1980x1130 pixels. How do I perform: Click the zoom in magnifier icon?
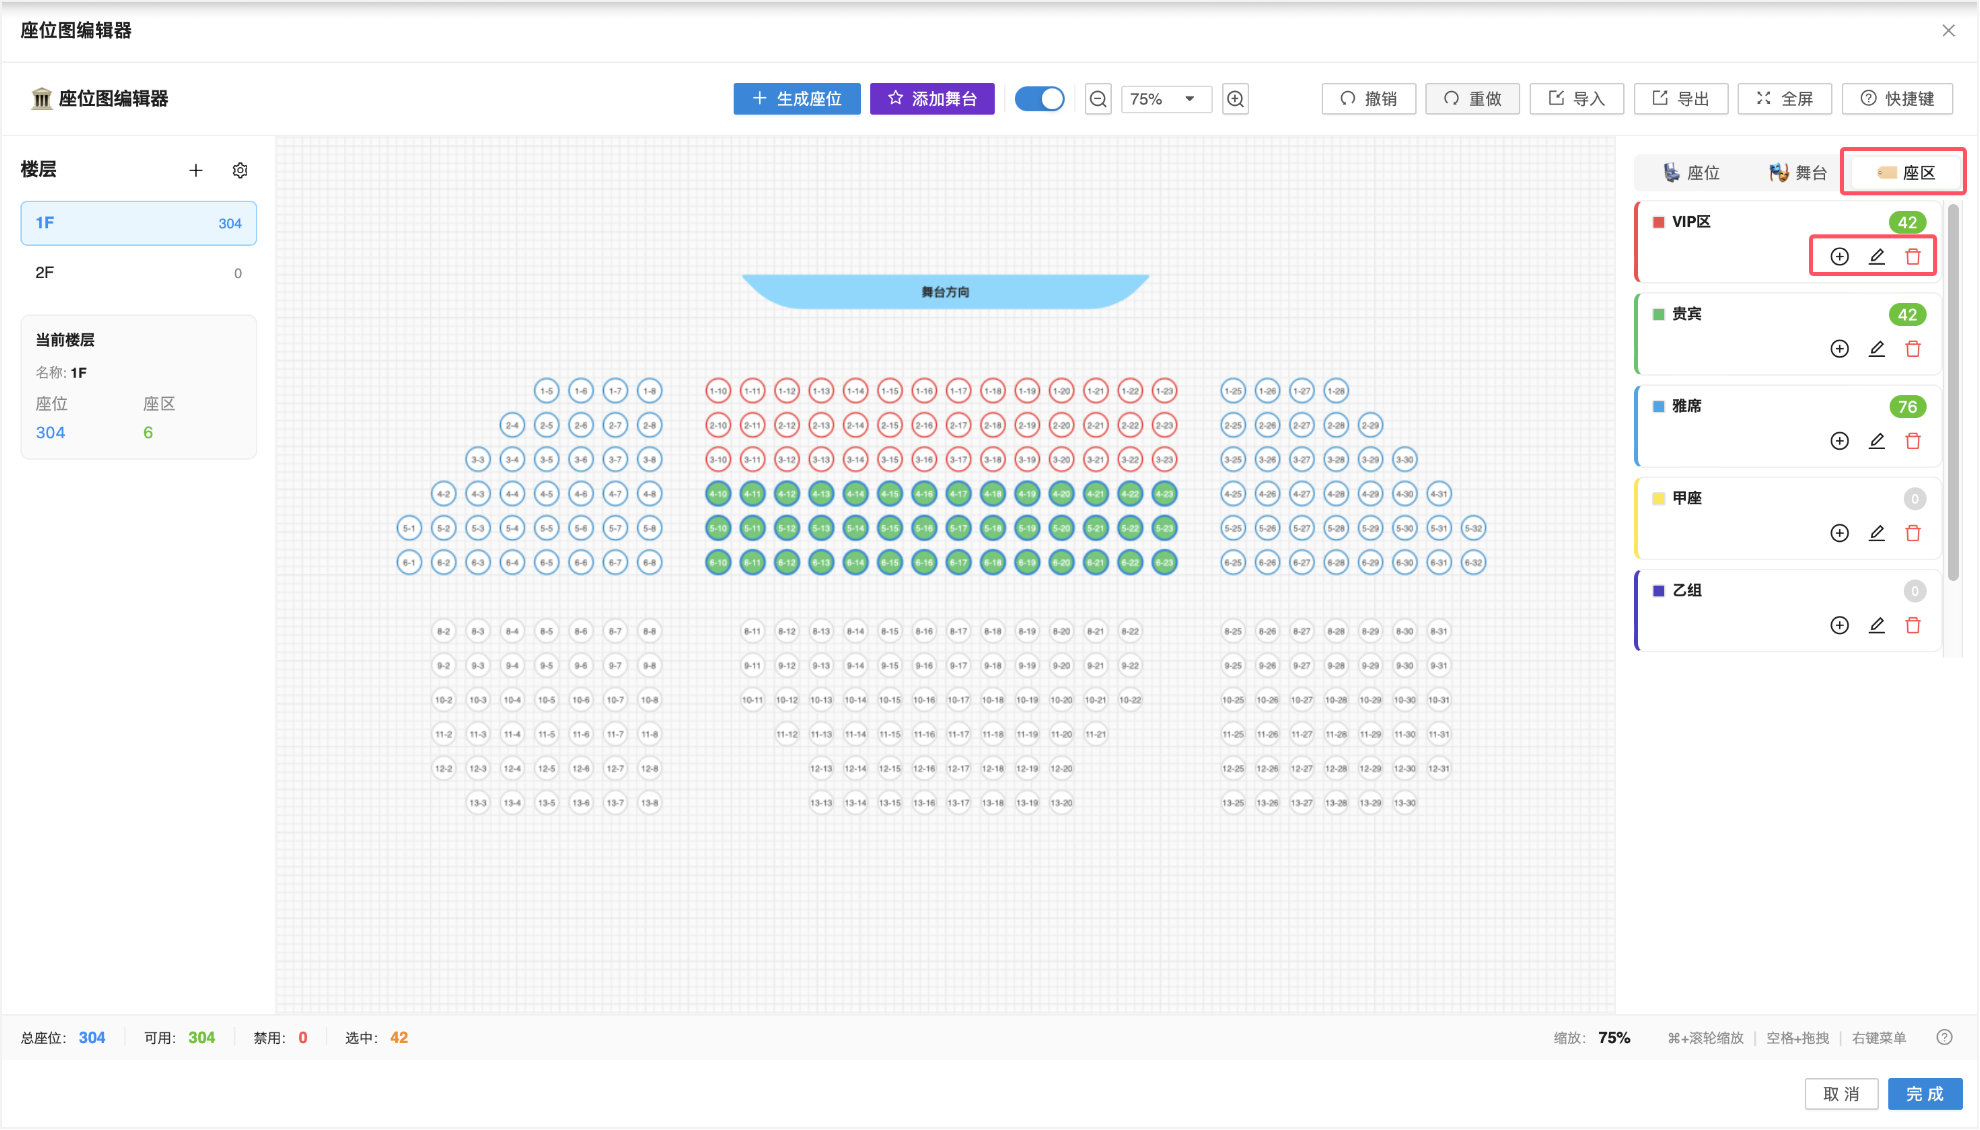coord(1236,99)
